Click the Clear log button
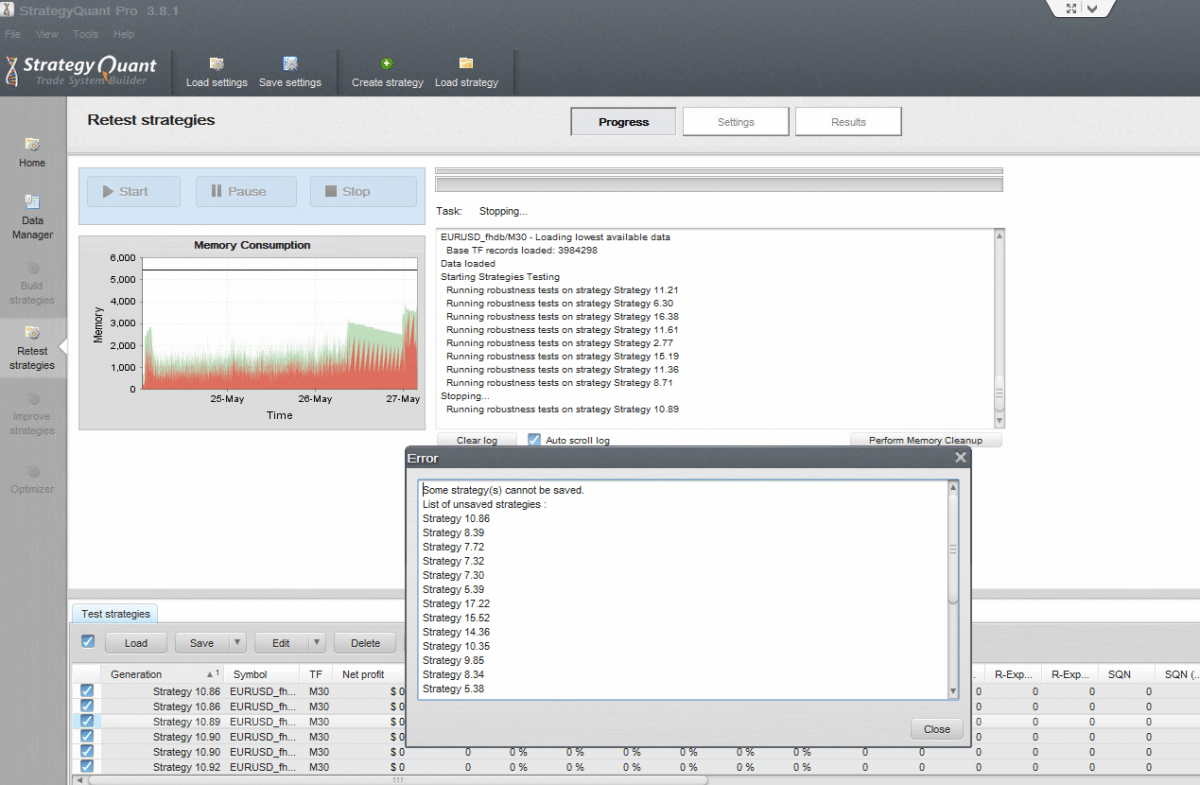 (x=476, y=440)
